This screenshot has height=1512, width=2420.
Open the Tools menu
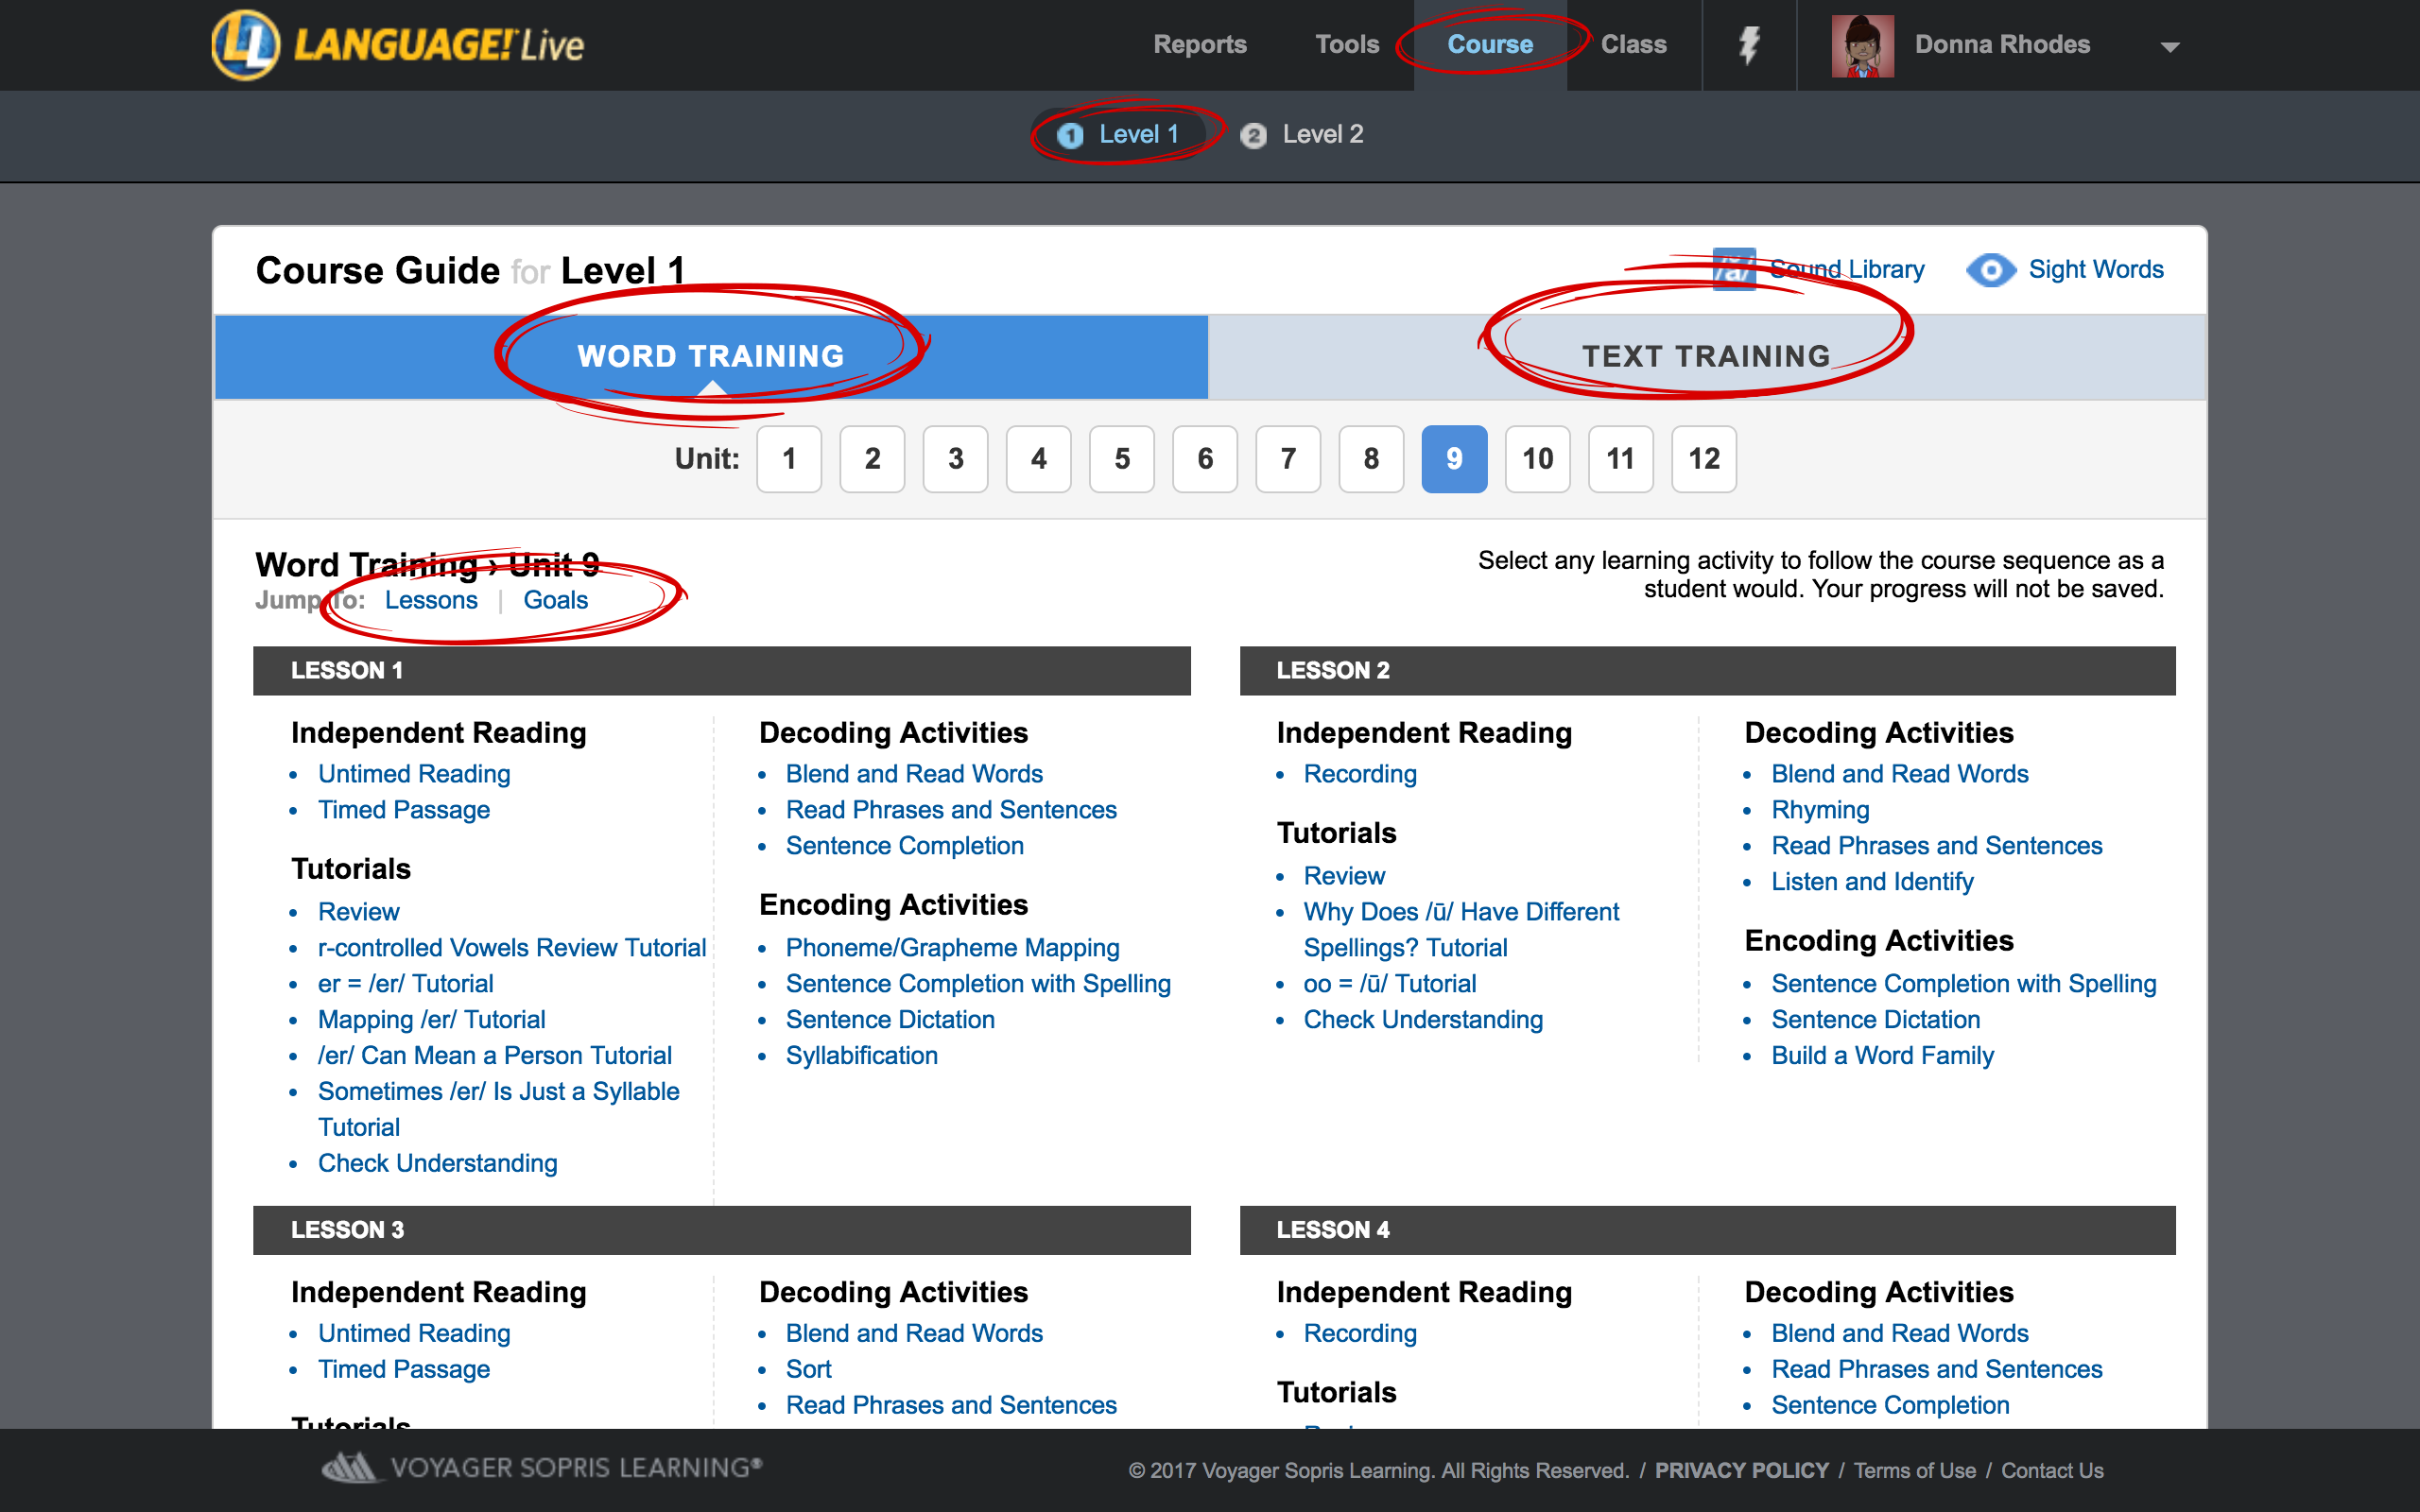point(1346,45)
